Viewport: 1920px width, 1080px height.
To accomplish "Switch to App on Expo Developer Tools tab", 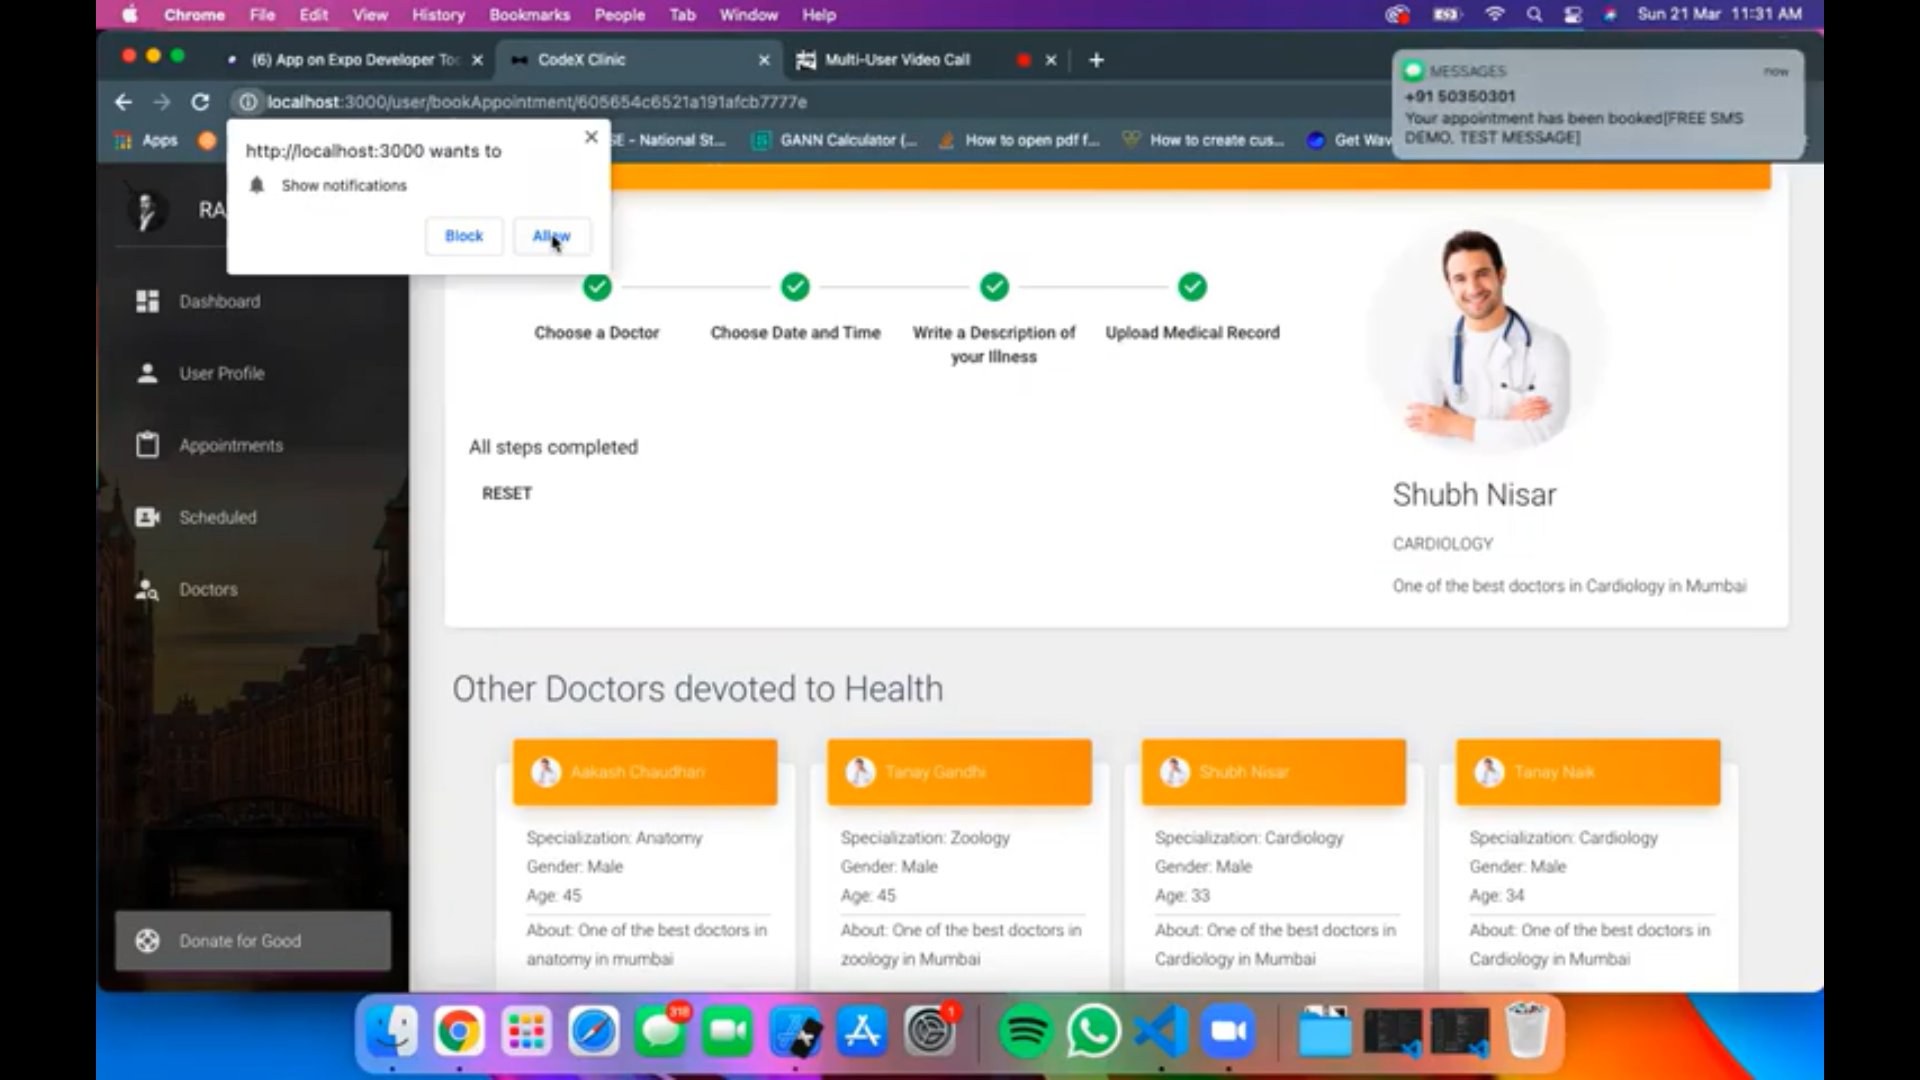I will pyautogui.click(x=355, y=60).
